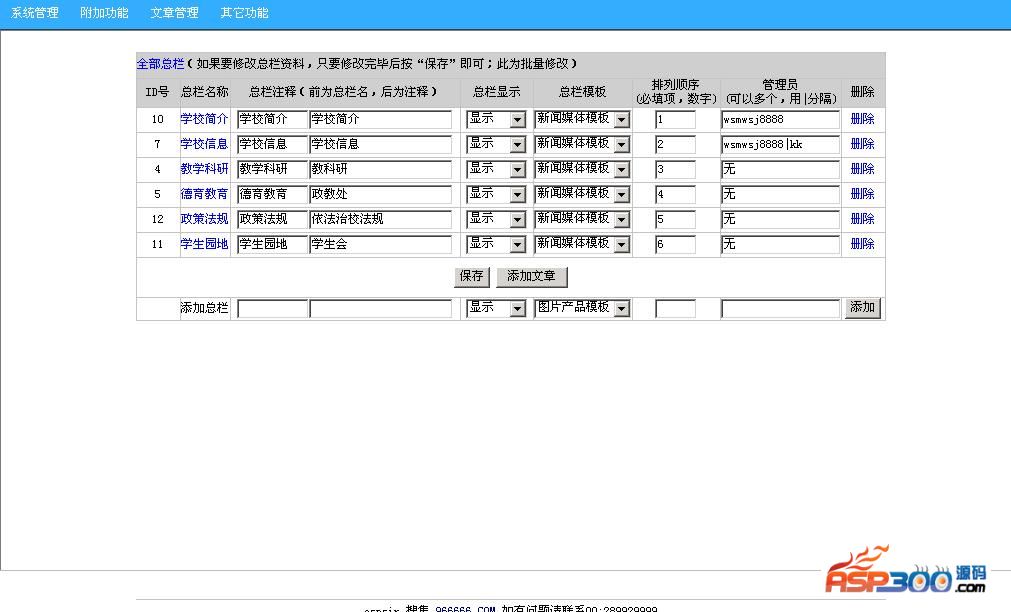The image size is (1011, 612).
Task: Expand display dropdown for 政策法规 row
Action: pos(517,219)
